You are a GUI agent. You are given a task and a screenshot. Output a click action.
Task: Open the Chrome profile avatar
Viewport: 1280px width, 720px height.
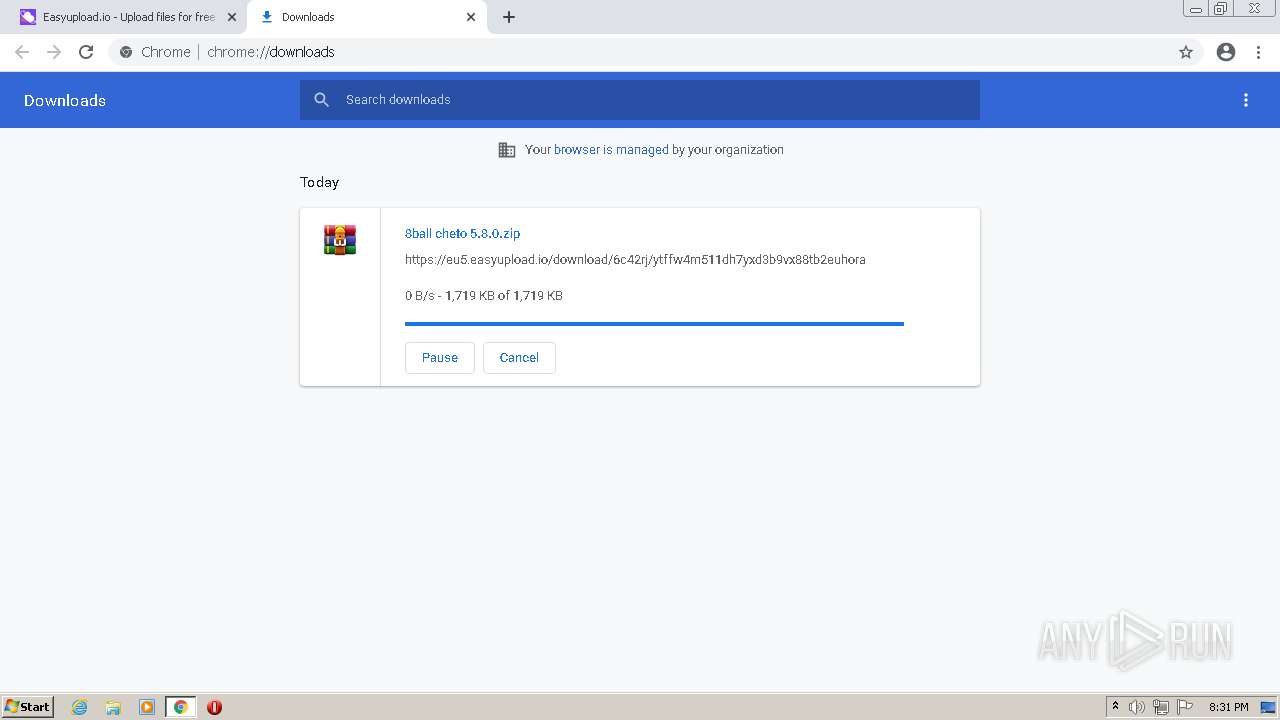click(1226, 52)
